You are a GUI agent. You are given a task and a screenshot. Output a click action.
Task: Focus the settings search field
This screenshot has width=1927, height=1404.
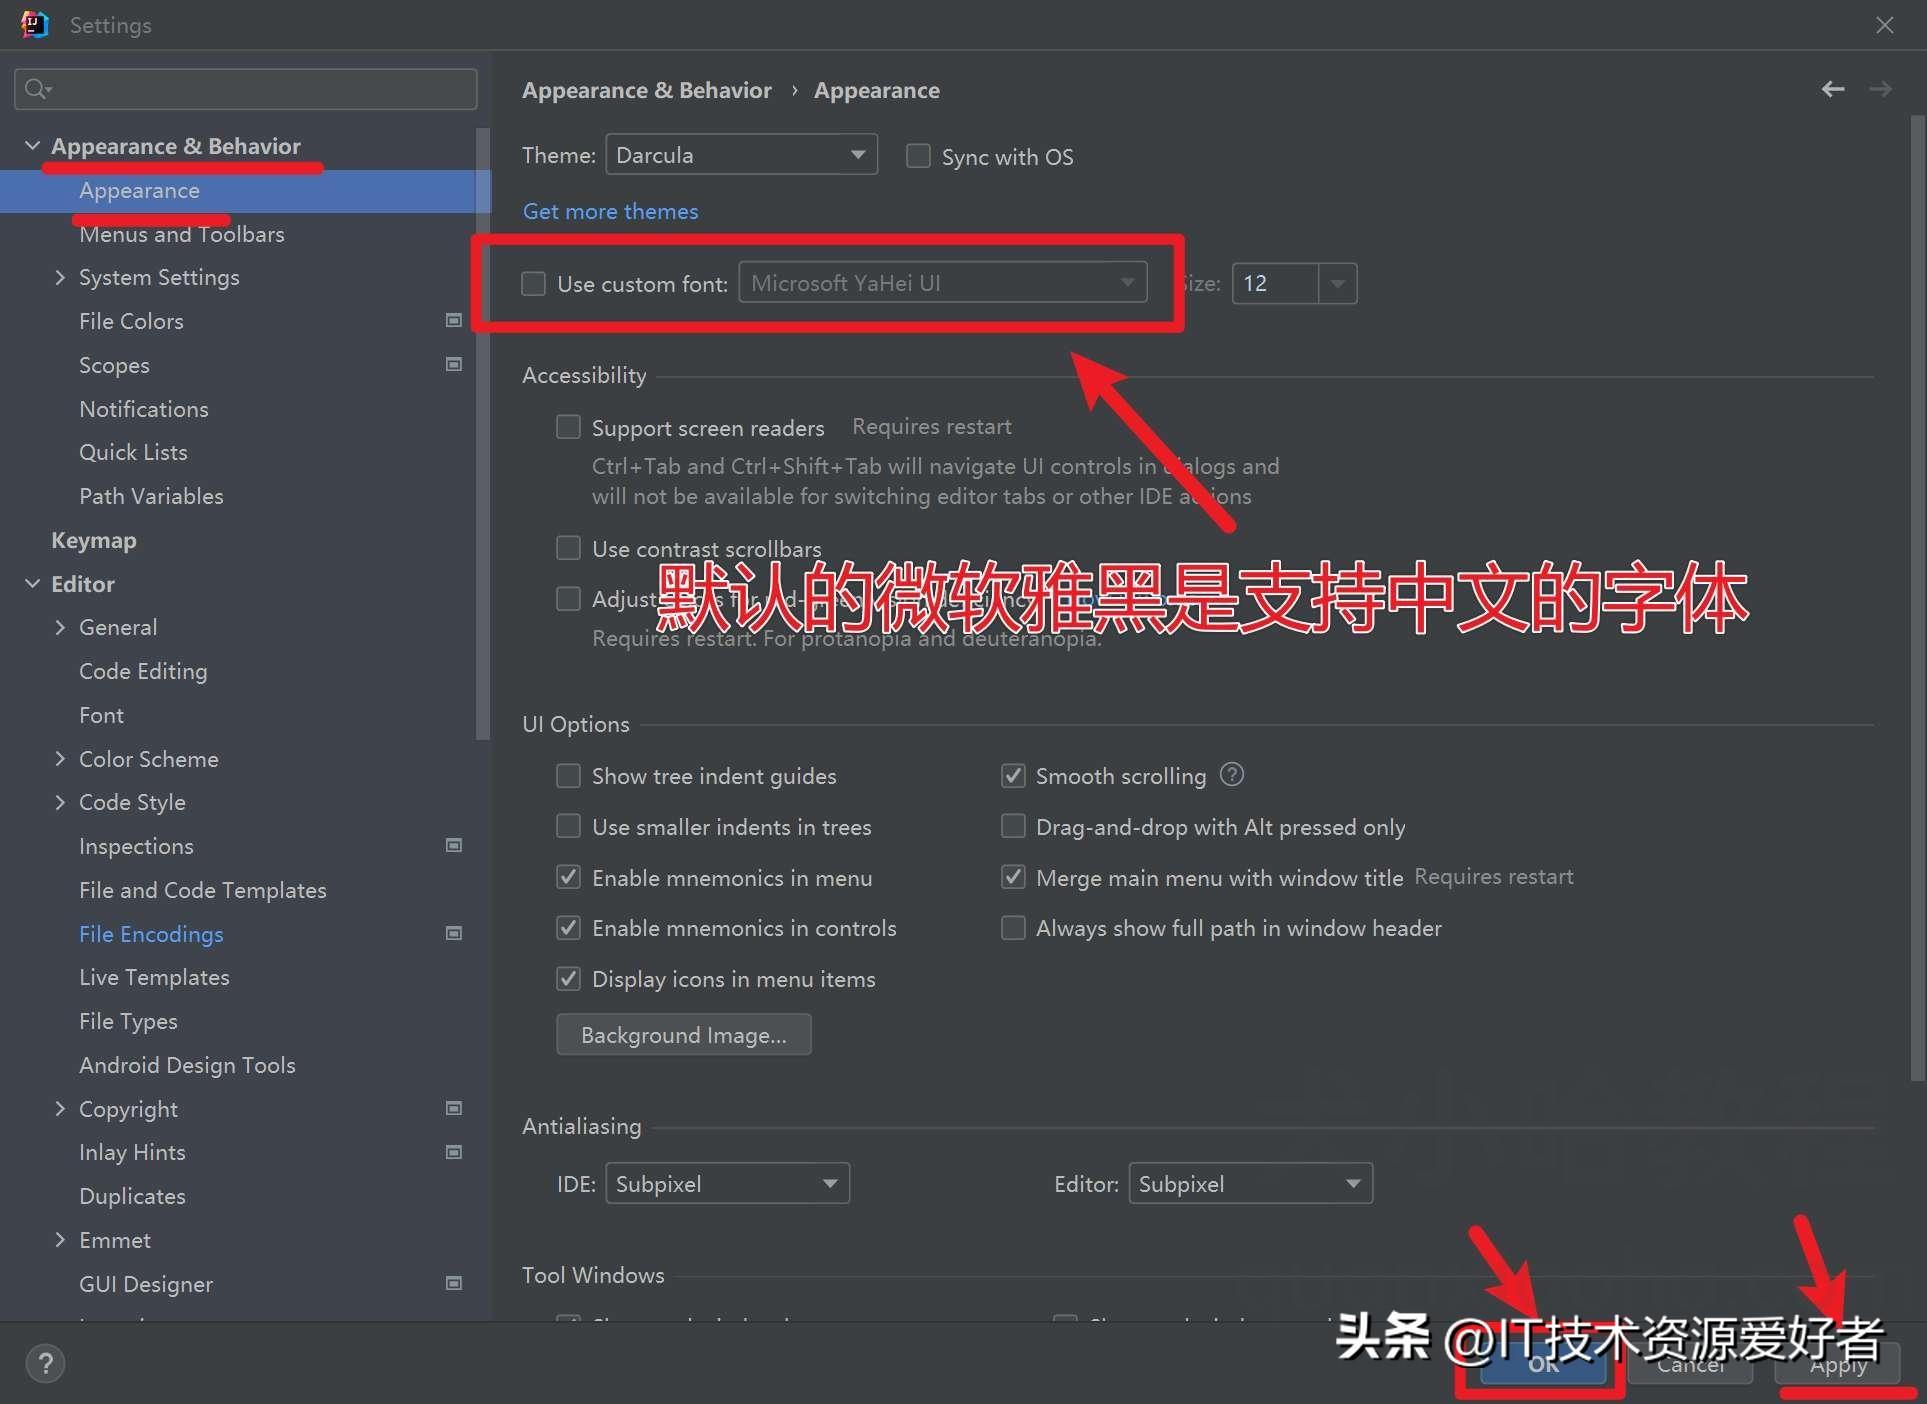coord(246,89)
